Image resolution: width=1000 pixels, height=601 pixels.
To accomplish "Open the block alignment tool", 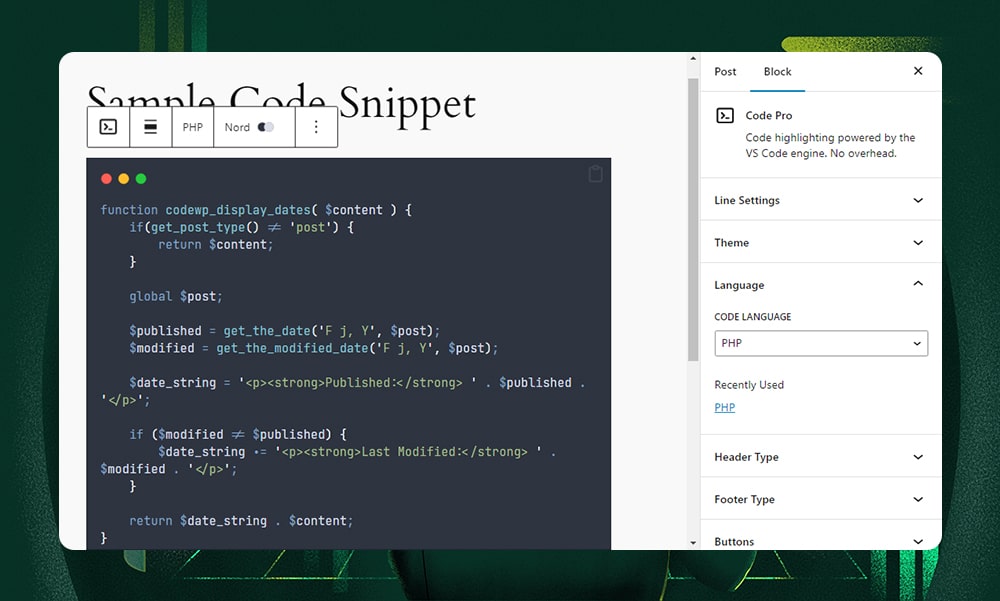I will click(x=150, y=127).
